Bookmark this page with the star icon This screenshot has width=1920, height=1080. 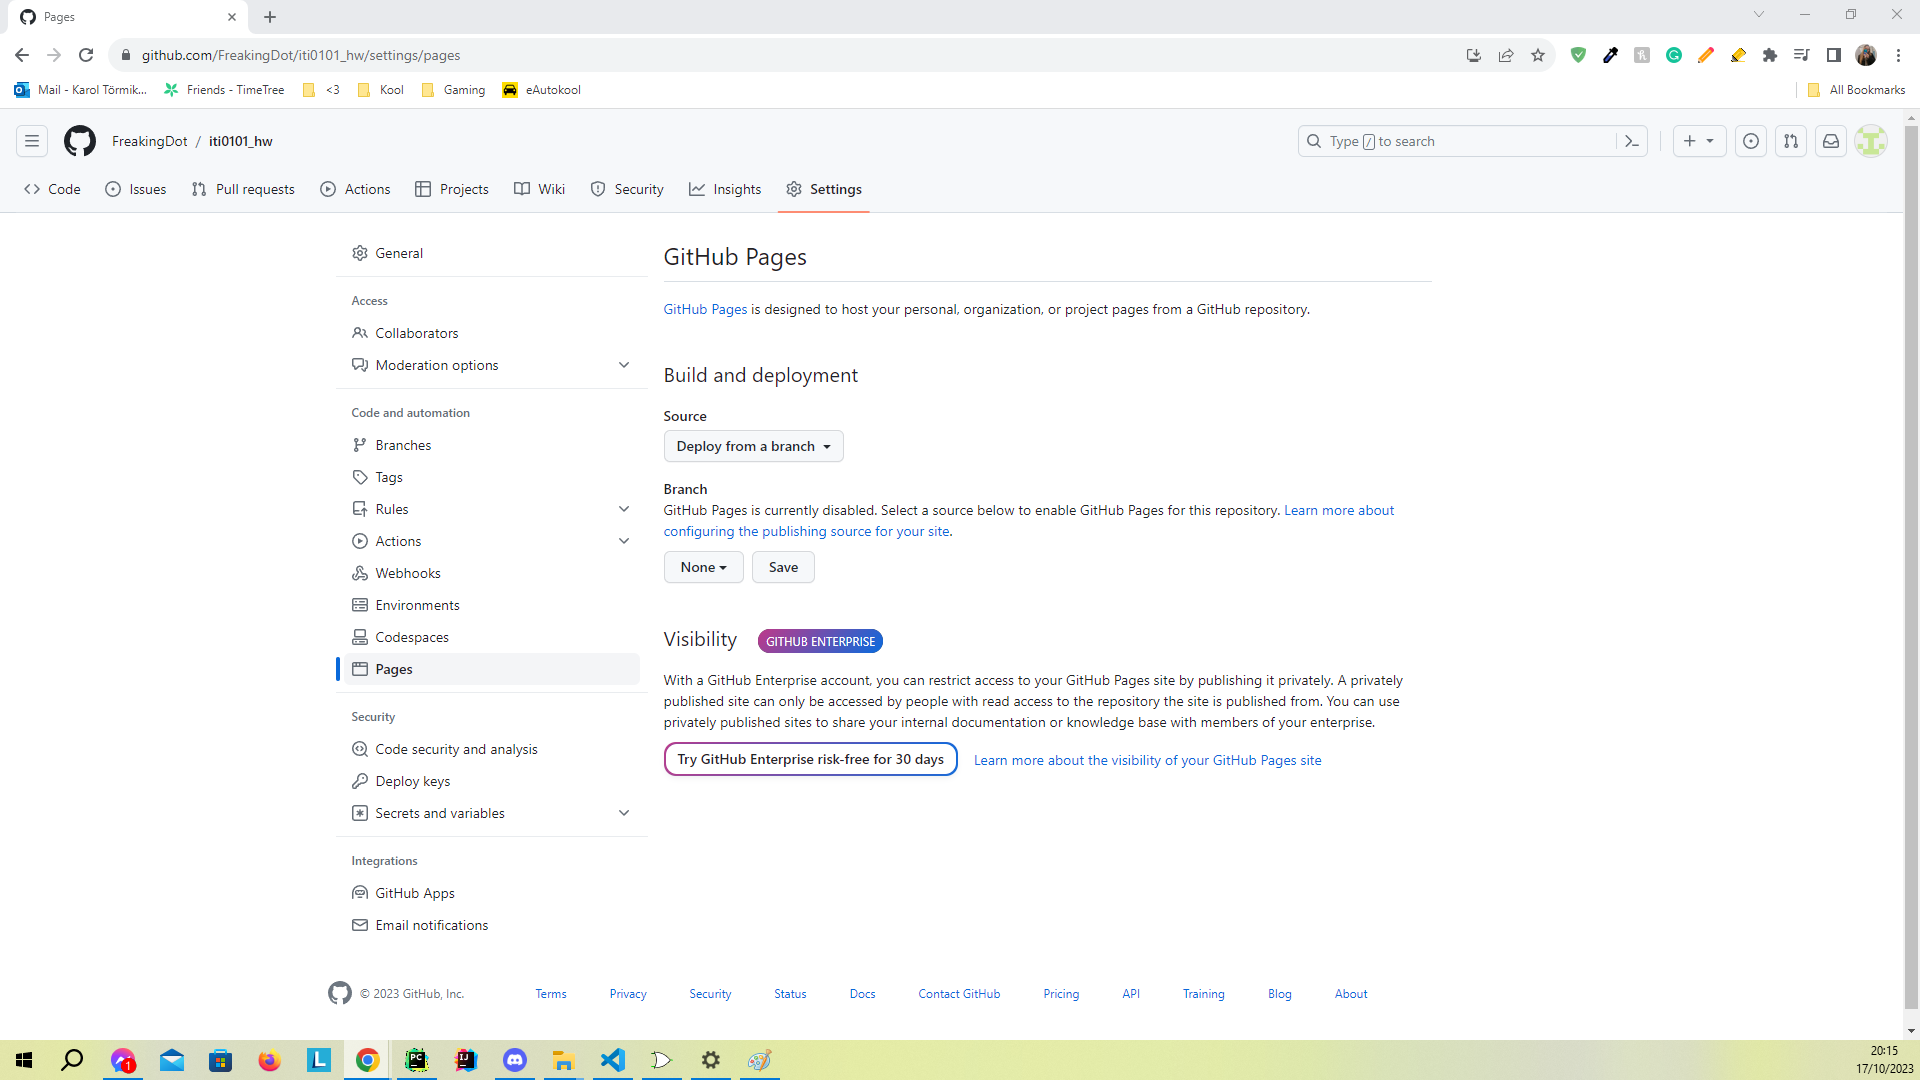click(x=1538, y=55)
